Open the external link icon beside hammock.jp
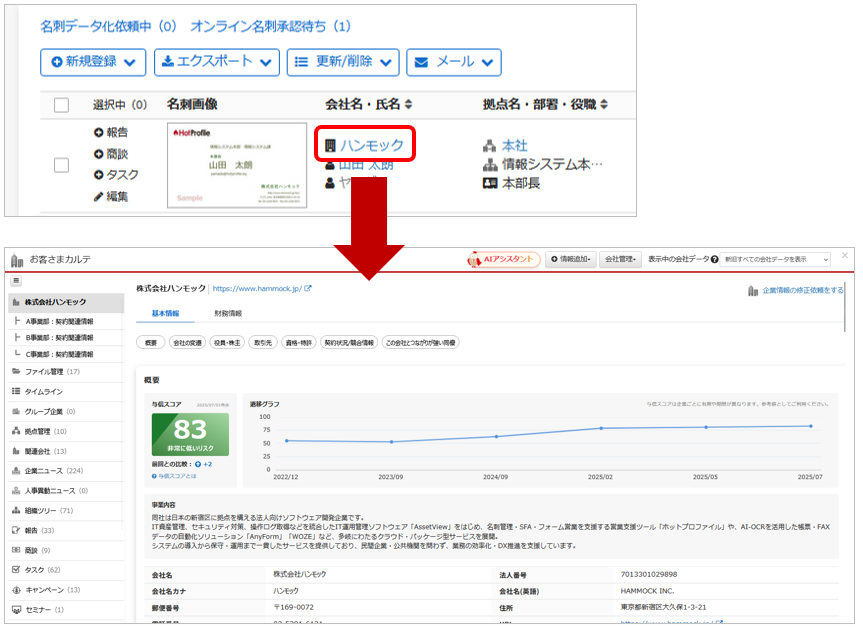The image size is (863, 631). tap(308, 289)
